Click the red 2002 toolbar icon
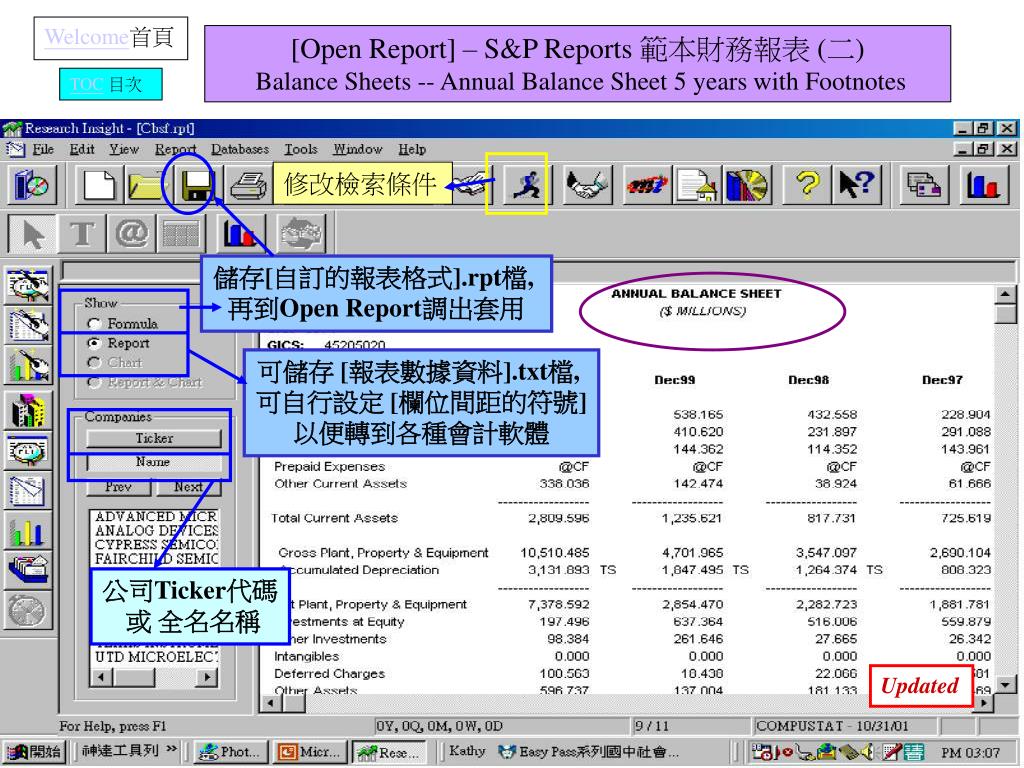Image resolution: width=1024 pixels, height=768 pixels. pyautogui.click(x=647, y=185)
